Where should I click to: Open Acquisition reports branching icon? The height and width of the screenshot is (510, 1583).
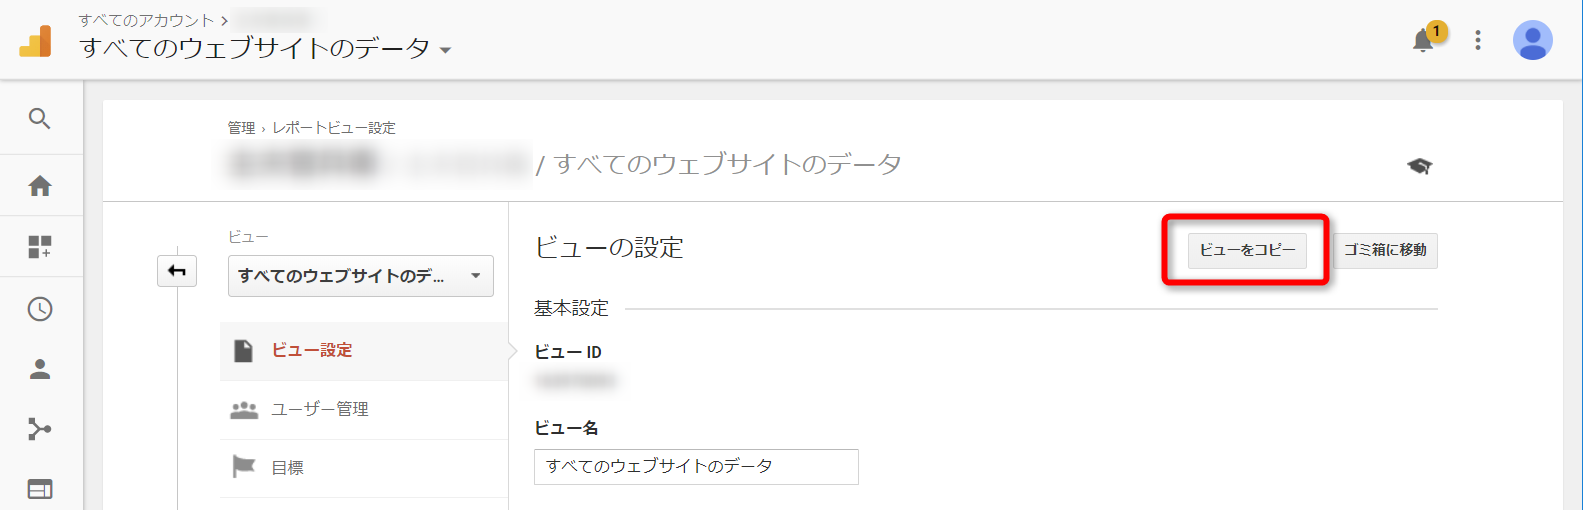[40, 430]
